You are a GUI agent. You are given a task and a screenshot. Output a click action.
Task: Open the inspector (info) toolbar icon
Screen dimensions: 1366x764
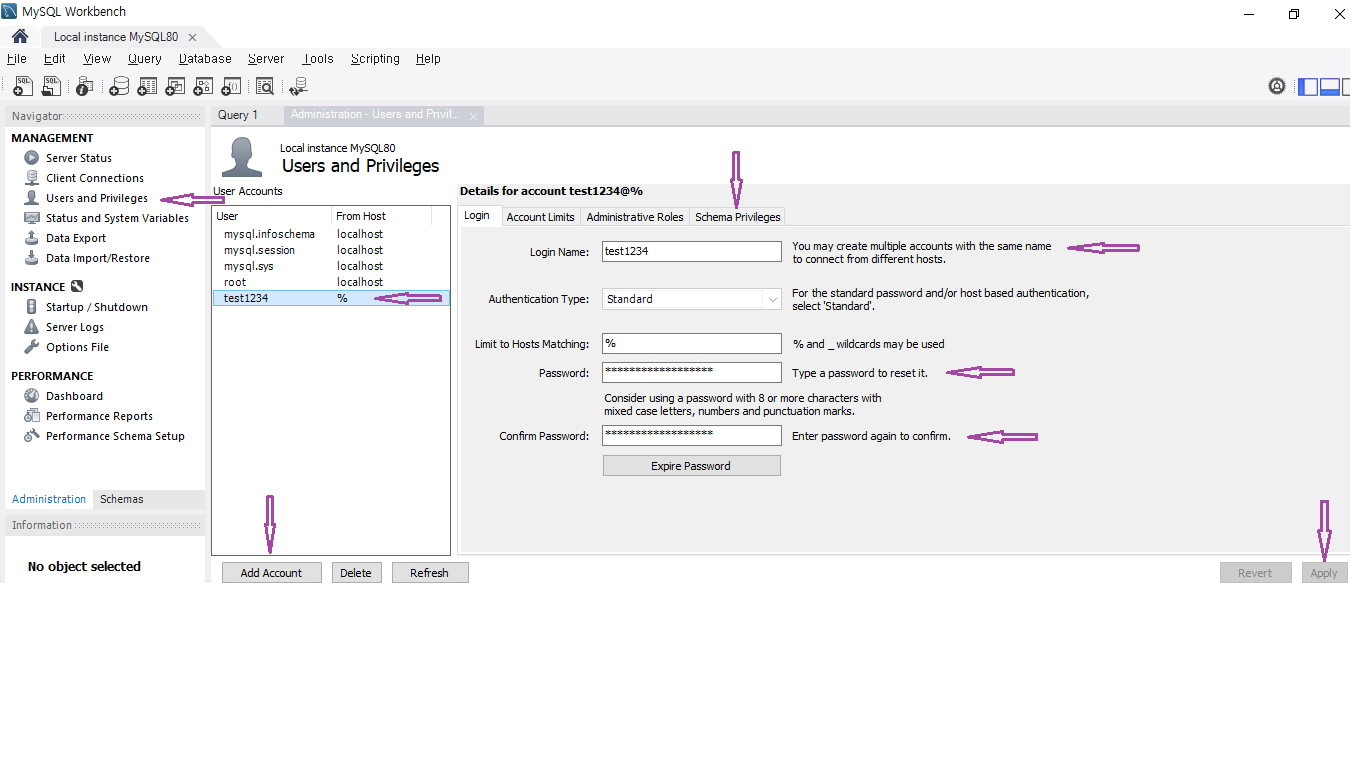[85, 87]
